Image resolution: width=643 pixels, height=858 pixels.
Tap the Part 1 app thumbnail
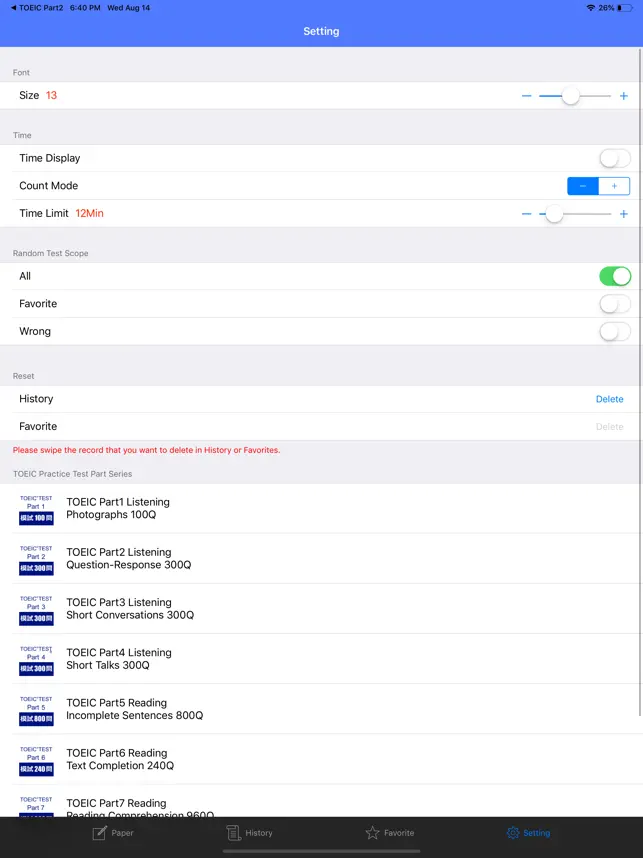pos(36,509)
